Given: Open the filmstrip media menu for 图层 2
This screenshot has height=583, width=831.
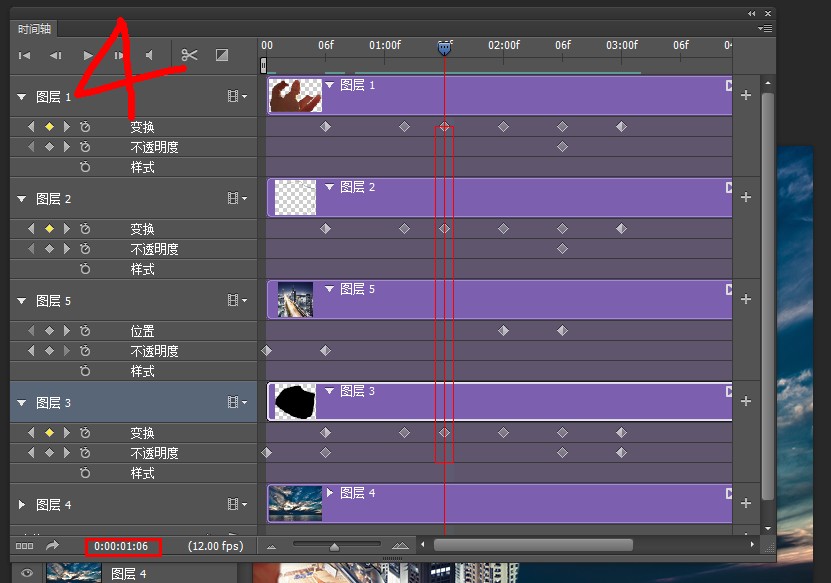Looking at the screenshot, I should pos(237,198).
